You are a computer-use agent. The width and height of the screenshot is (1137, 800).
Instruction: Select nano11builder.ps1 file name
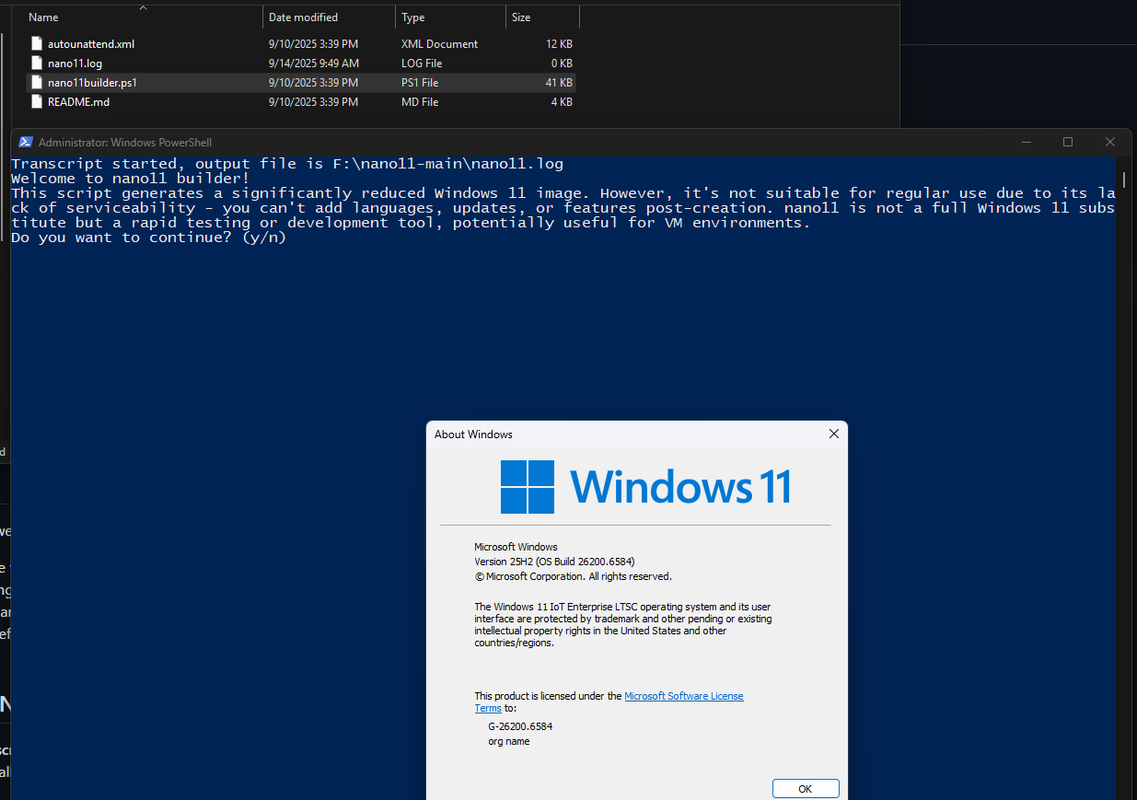pyautogui.click(x=92, y=83)
